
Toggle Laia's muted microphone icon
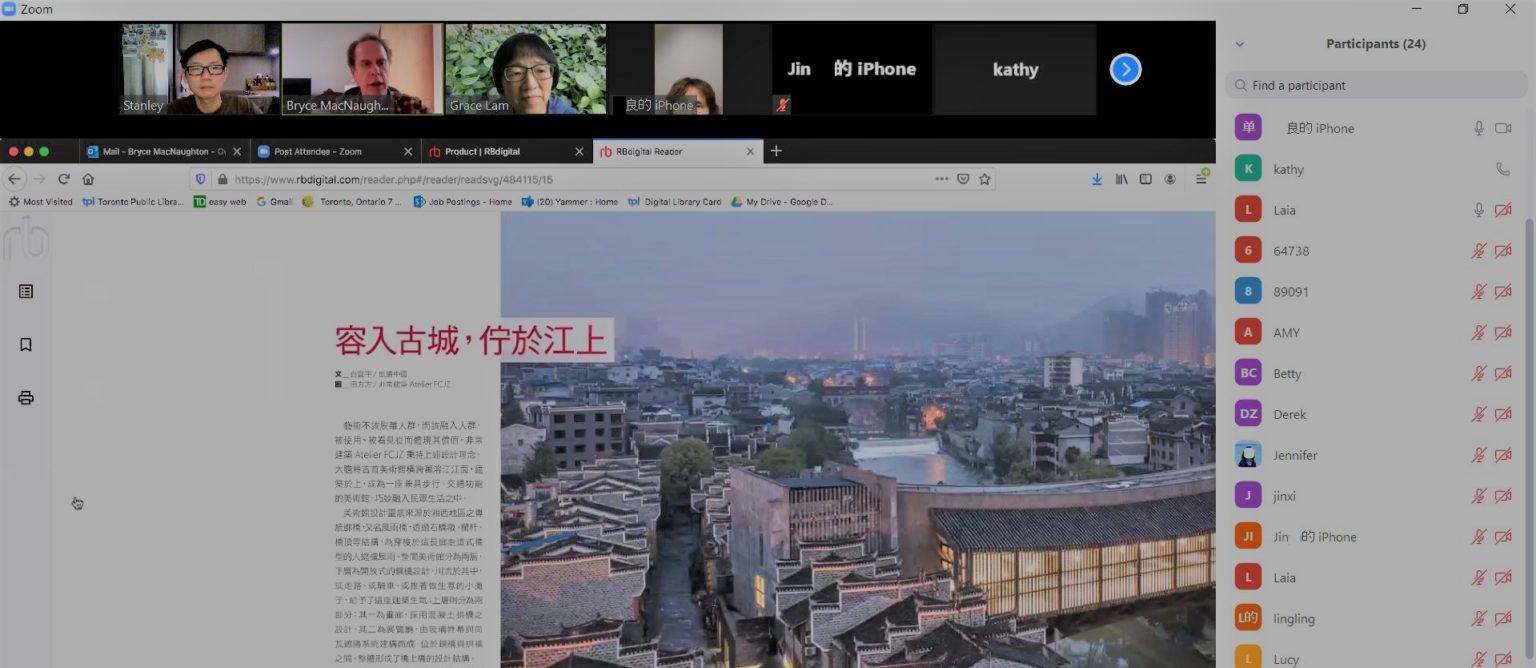[1478, 578]
